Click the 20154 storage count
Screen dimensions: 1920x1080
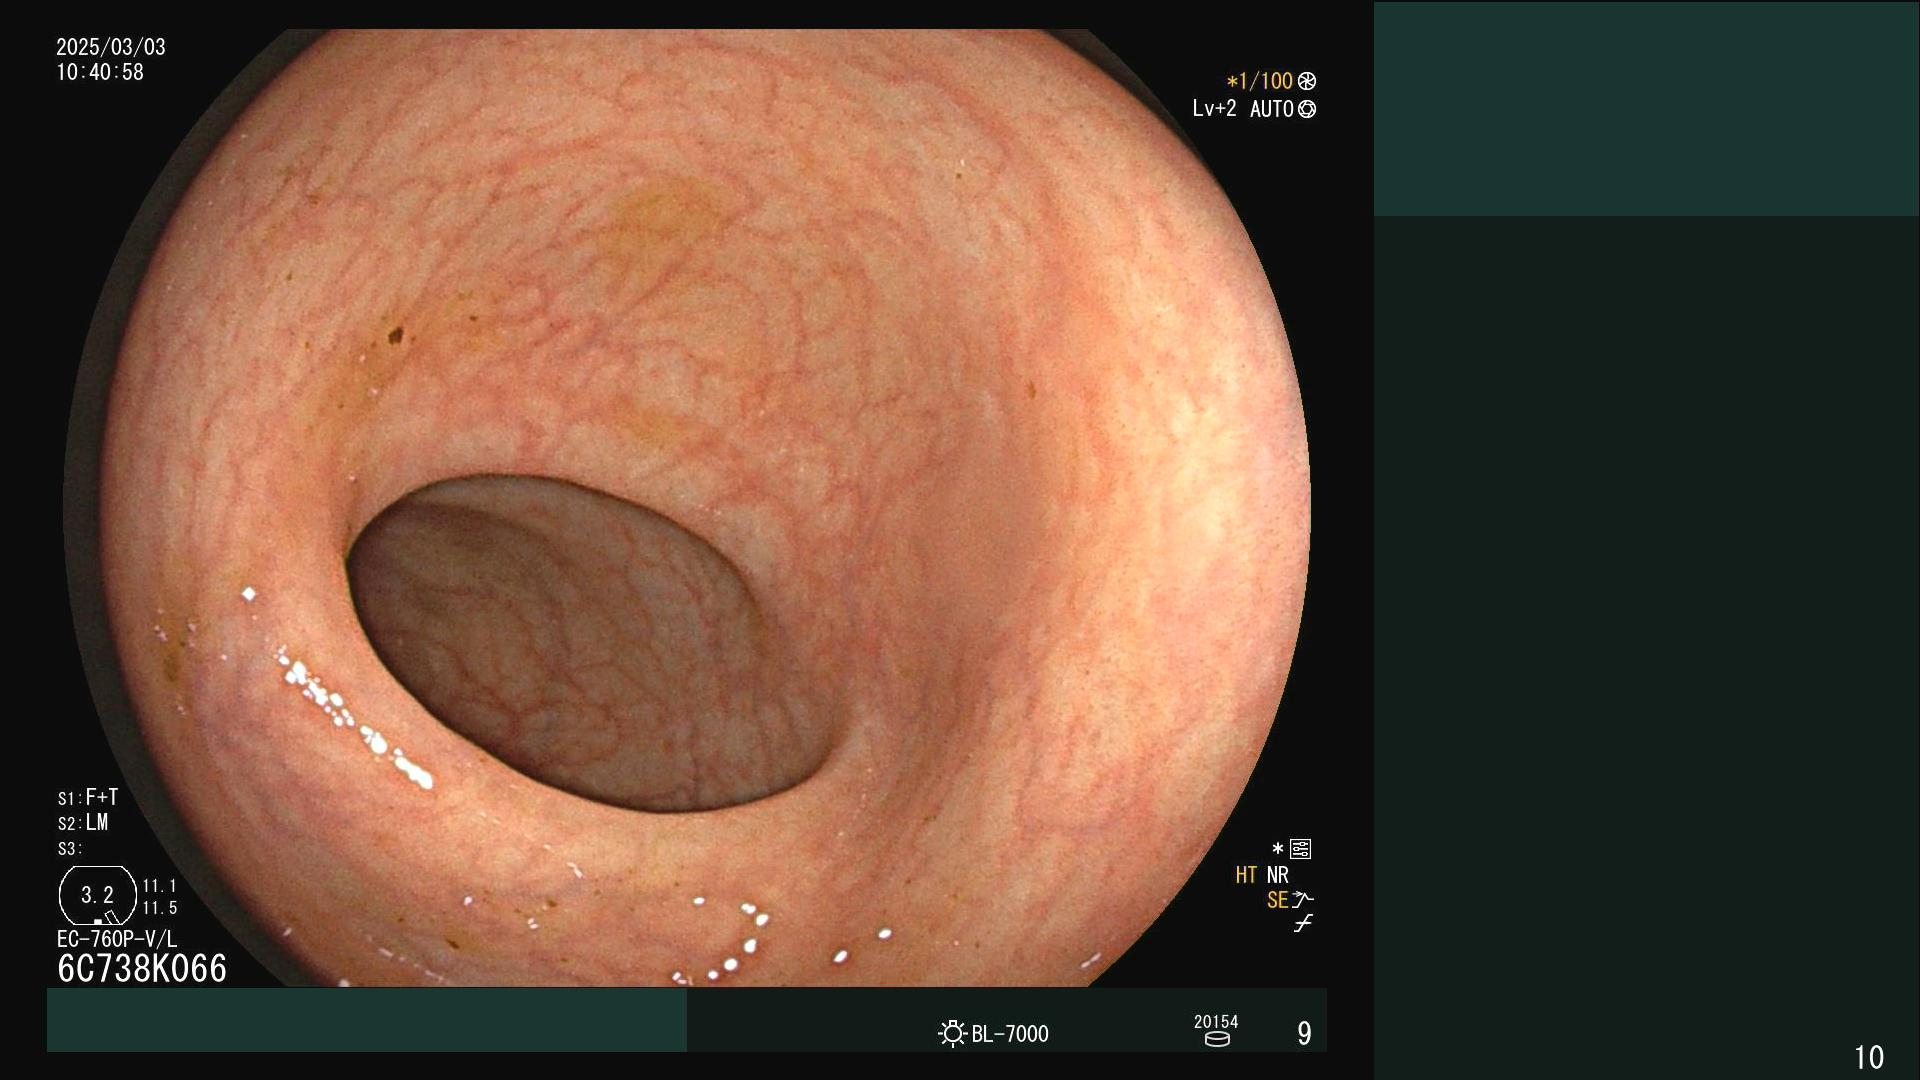1216,1021
